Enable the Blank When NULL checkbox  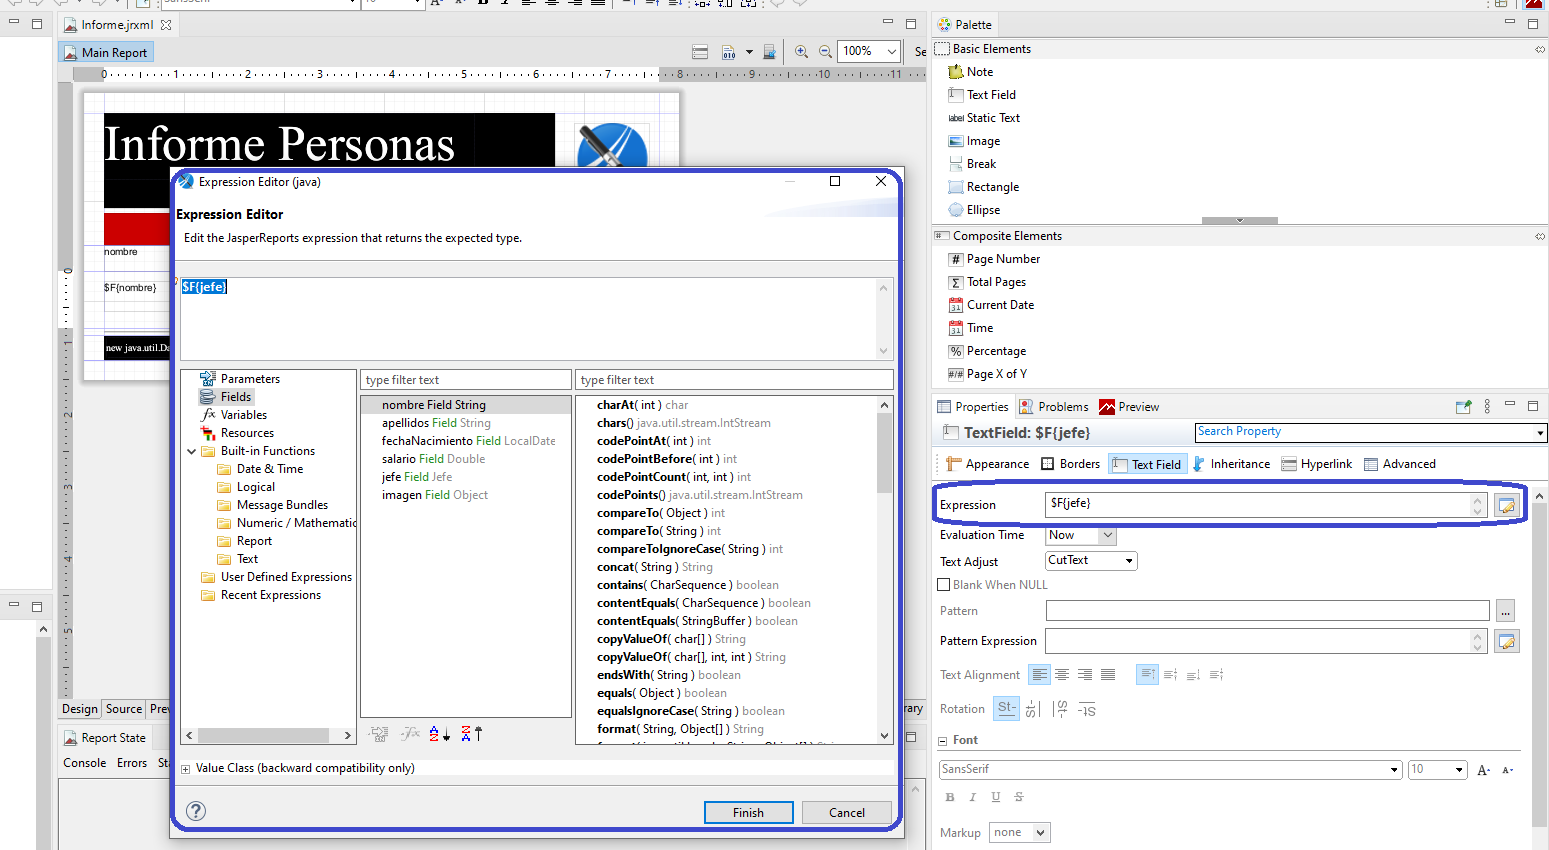click(944, 585)
